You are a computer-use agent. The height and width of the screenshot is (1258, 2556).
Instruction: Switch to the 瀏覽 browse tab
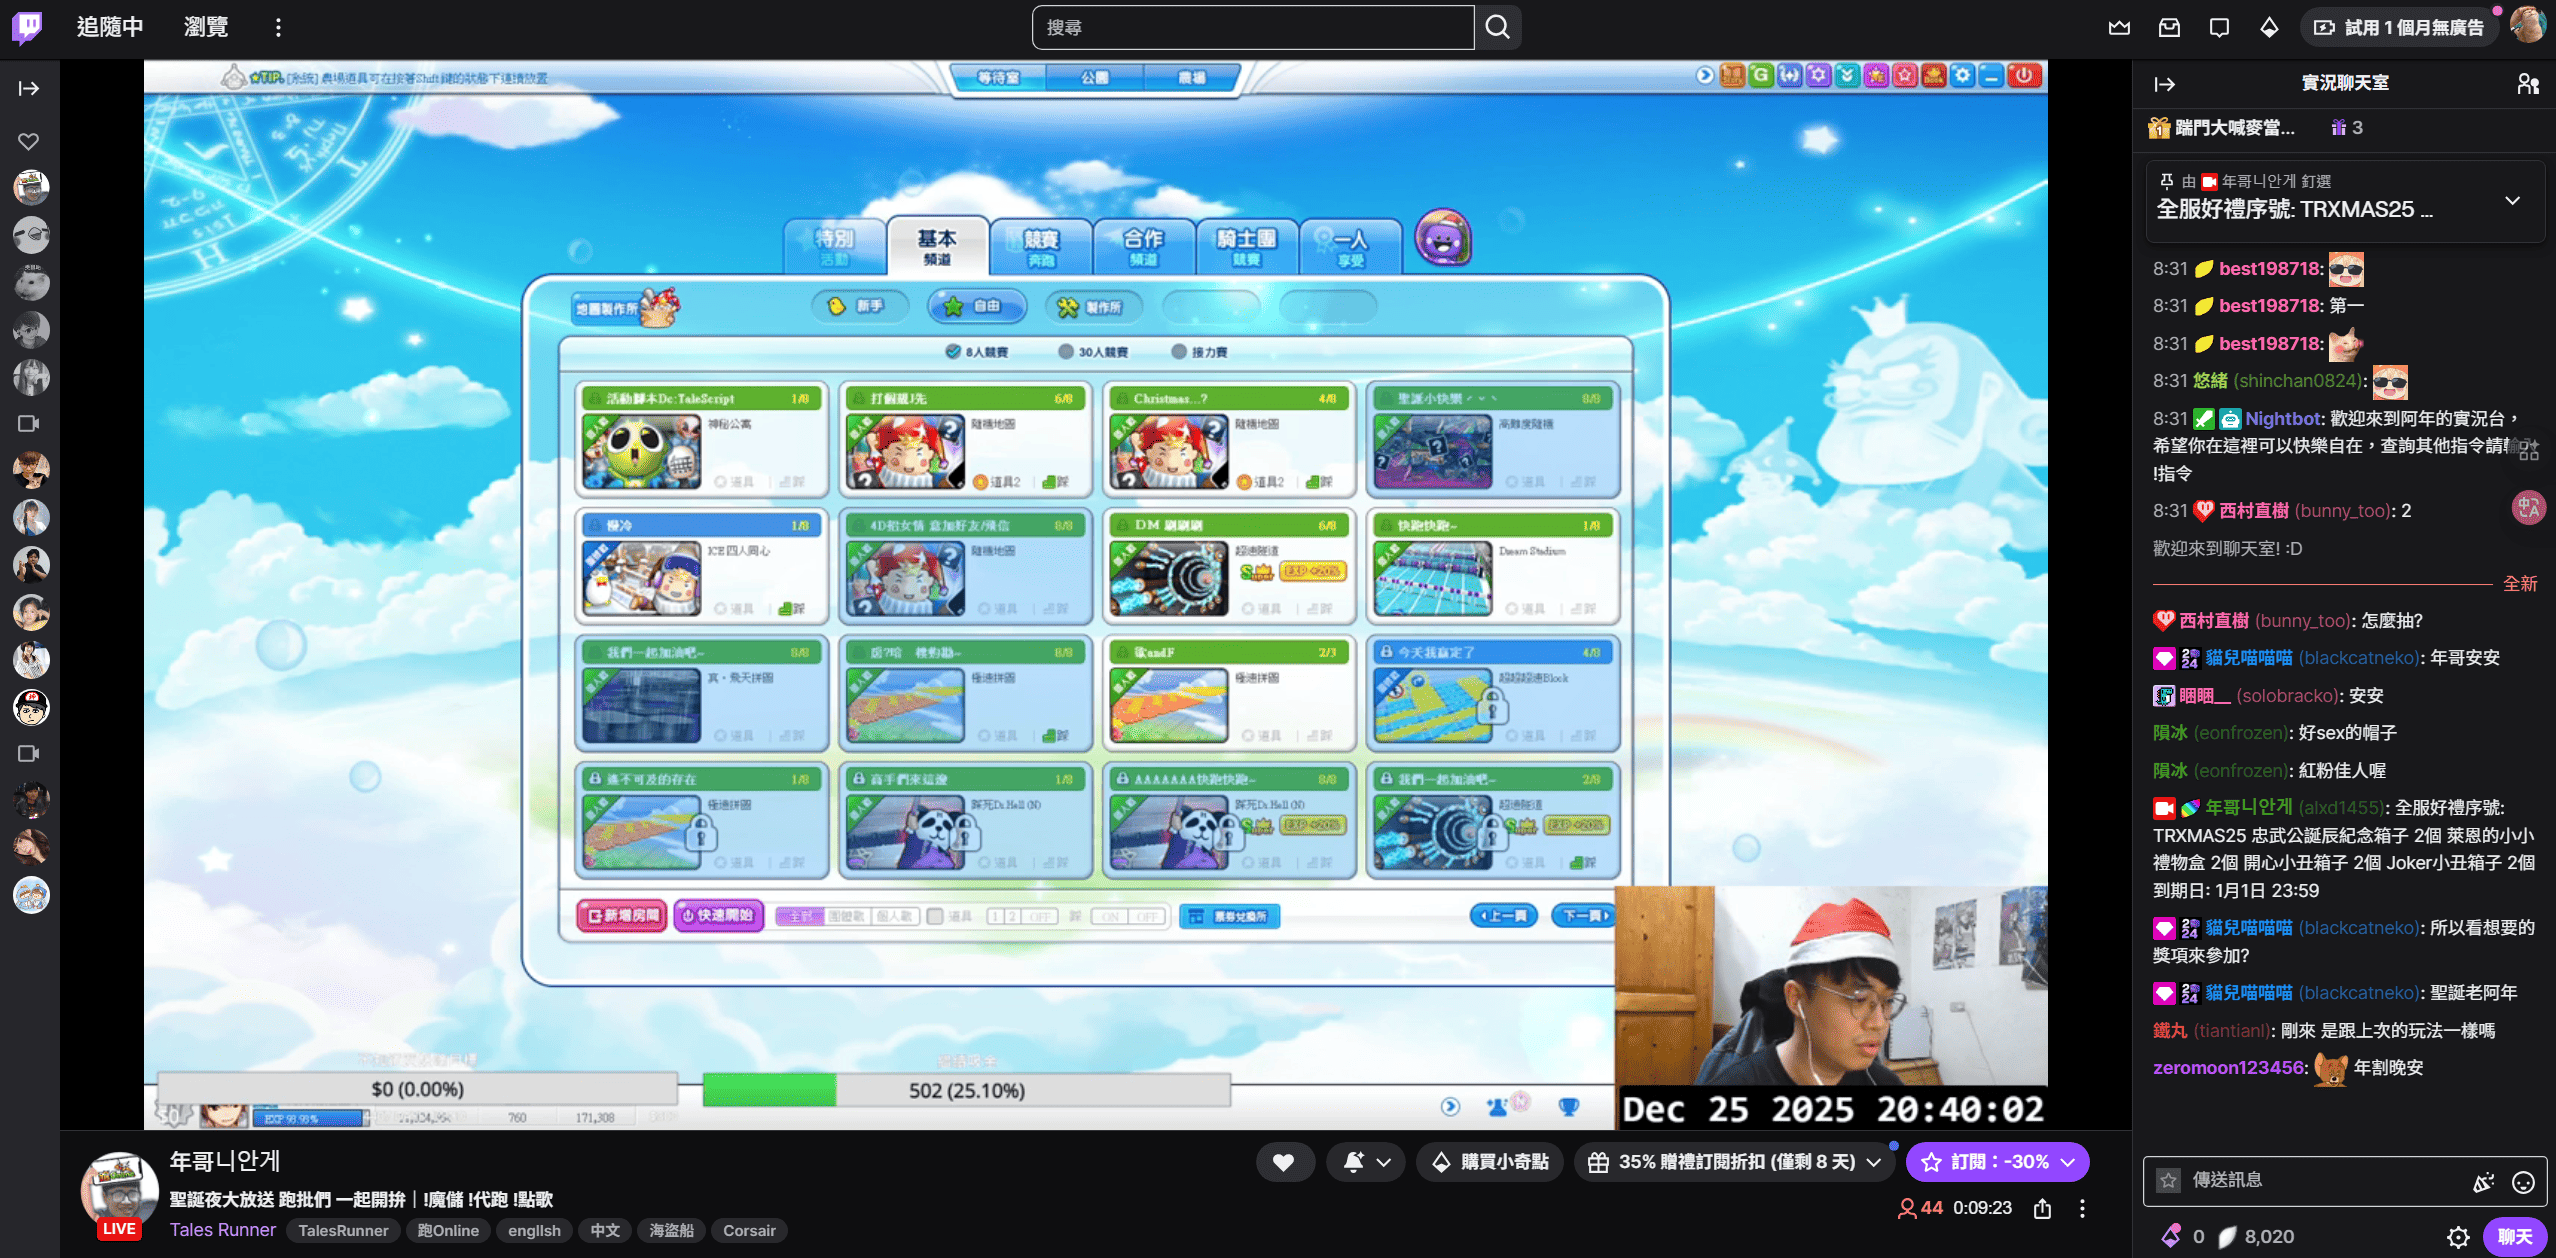tap(206, 27)
